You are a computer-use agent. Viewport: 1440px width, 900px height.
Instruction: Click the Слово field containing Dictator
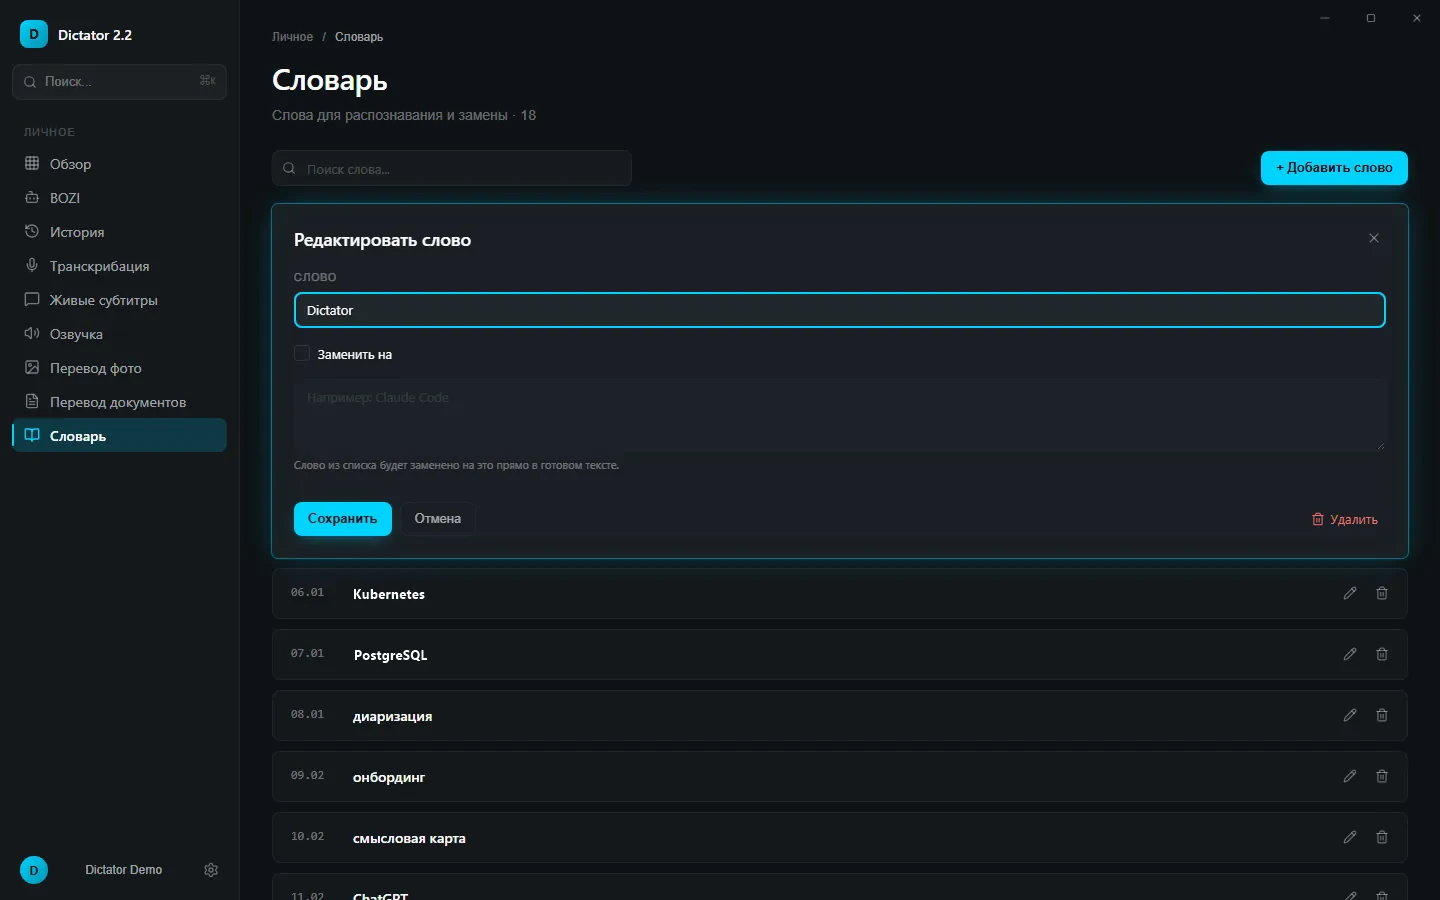coord(840,310)
